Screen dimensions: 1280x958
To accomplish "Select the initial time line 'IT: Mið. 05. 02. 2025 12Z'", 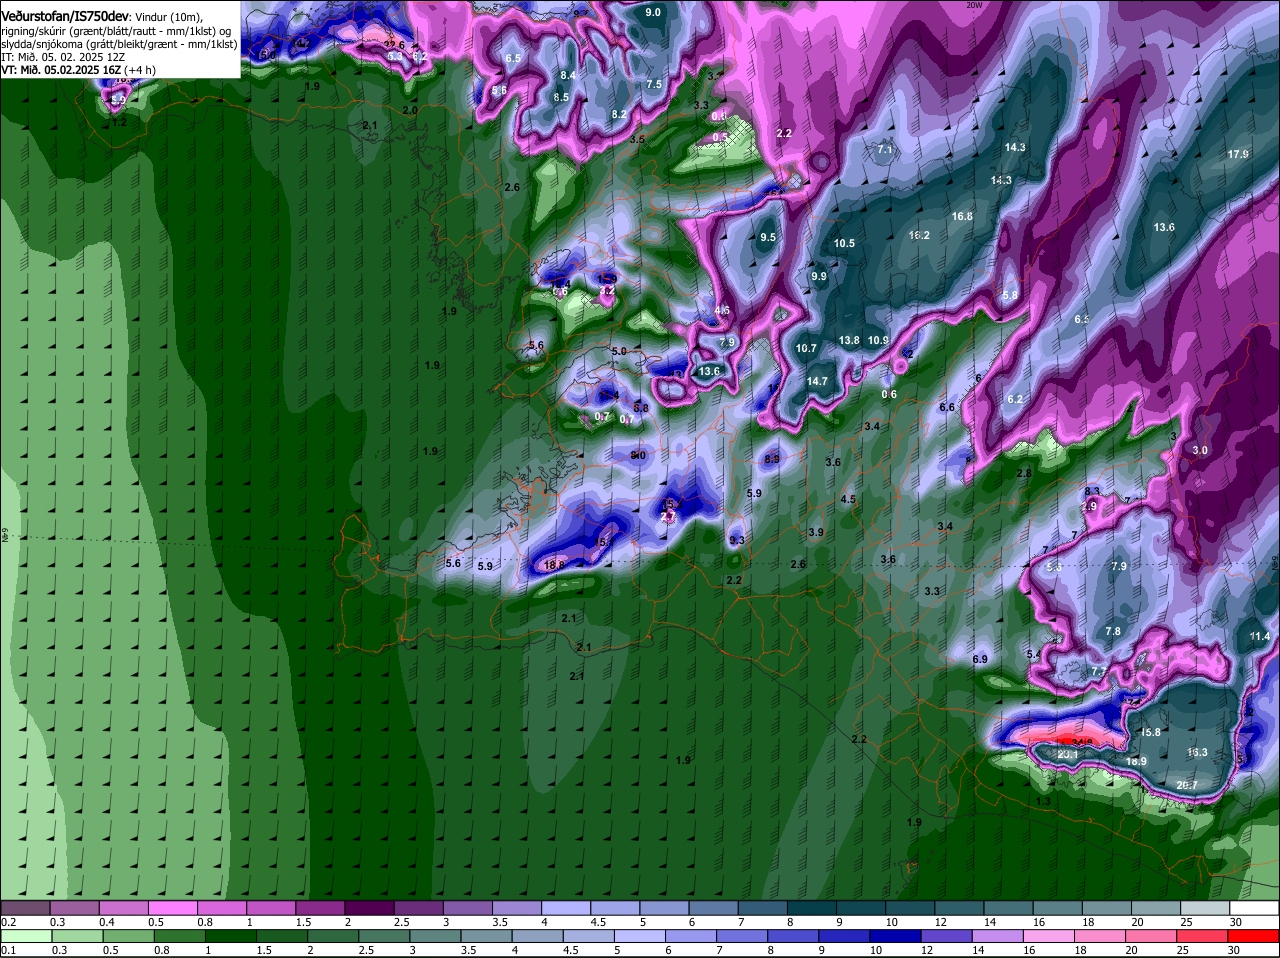I will 64,57.
